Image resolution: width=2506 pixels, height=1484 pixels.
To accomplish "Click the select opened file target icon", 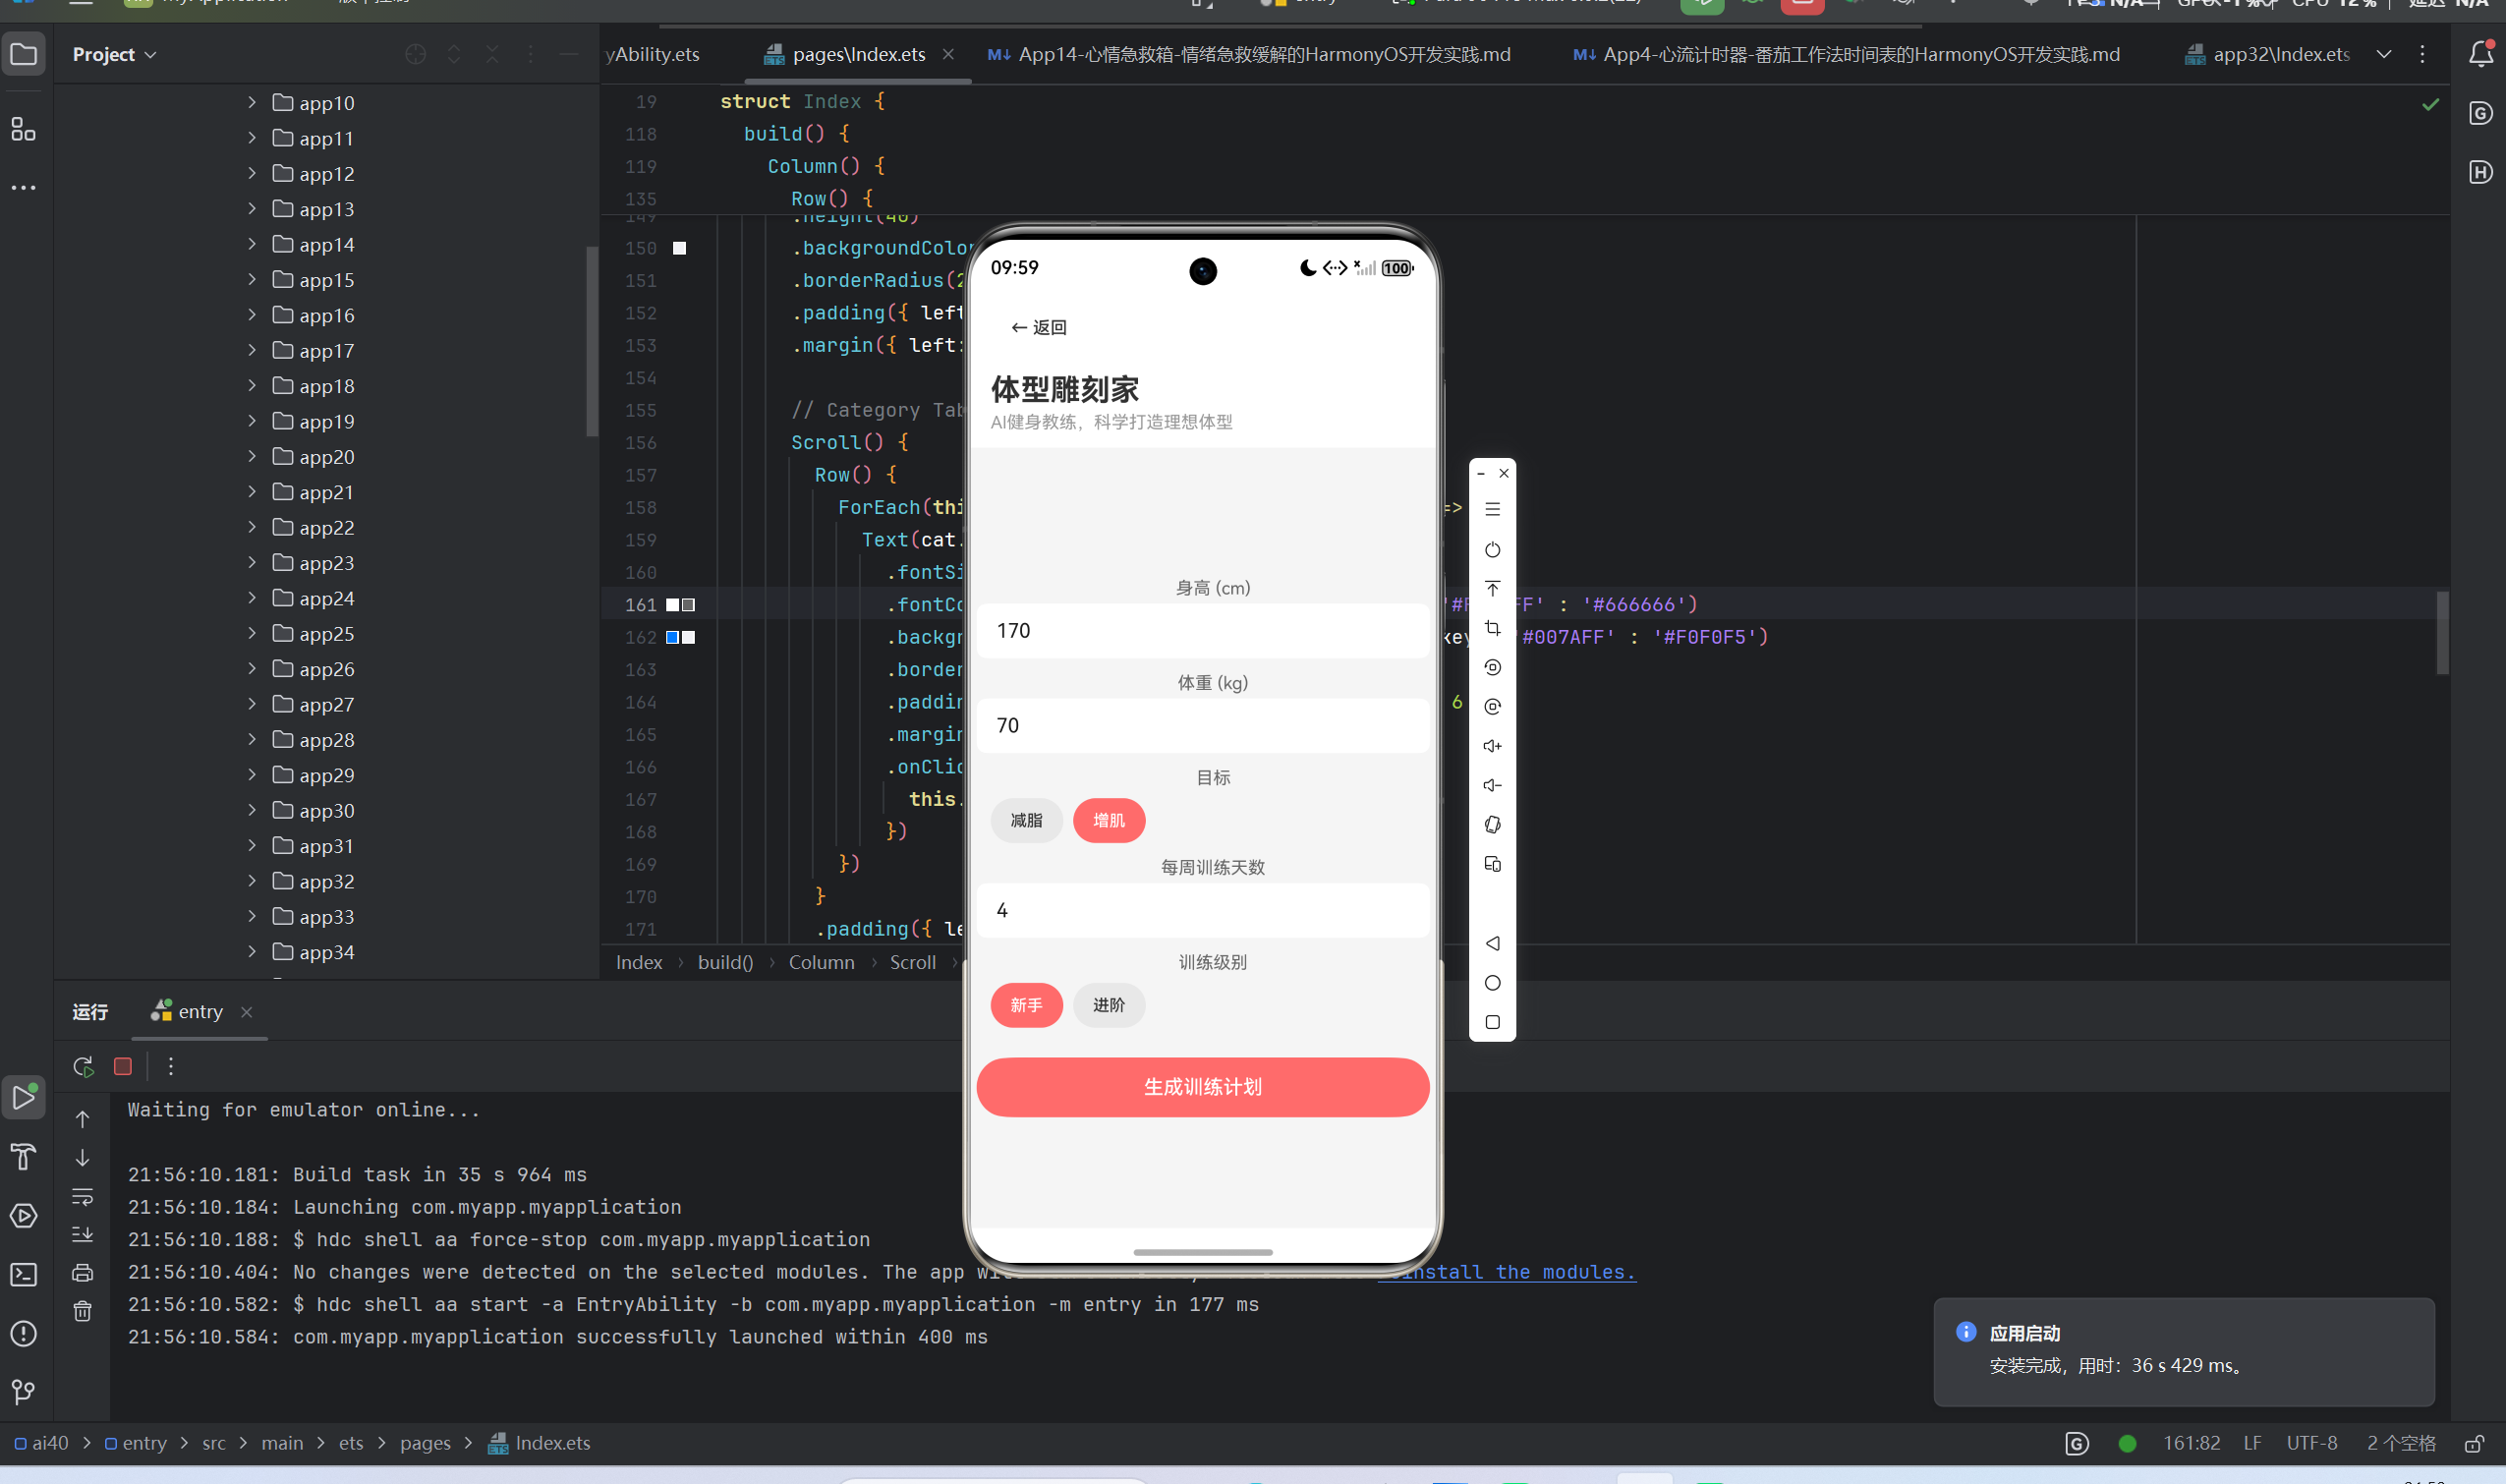I will [x=416, y=54].
